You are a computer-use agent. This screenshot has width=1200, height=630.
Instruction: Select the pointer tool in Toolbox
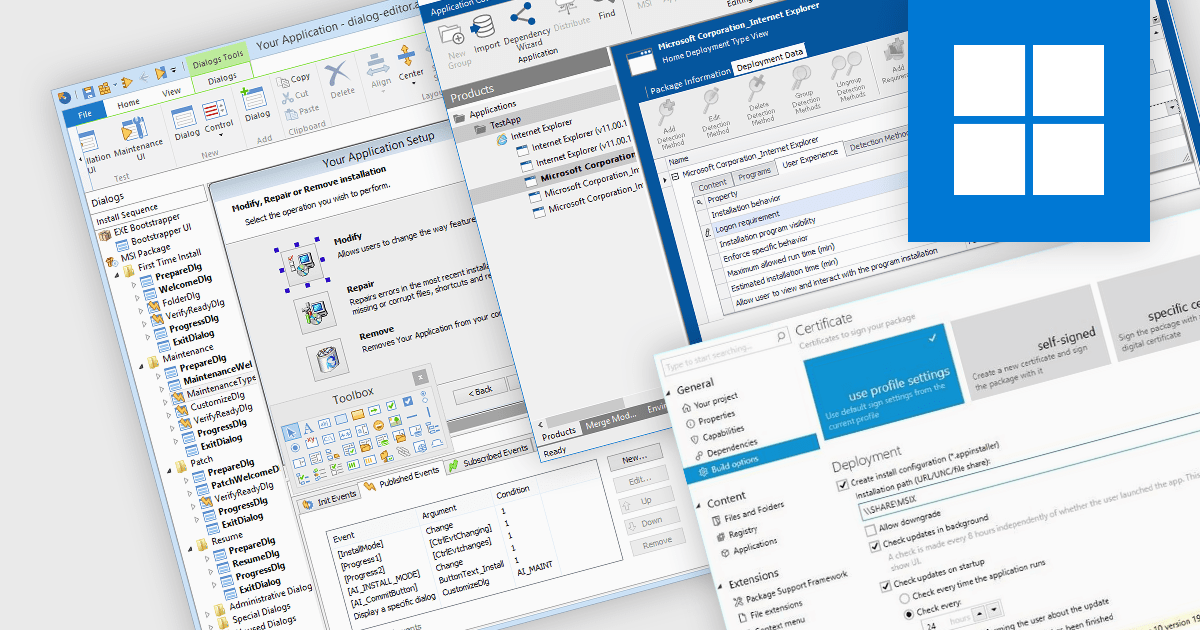pyautogui.click(x=291, y=432)
